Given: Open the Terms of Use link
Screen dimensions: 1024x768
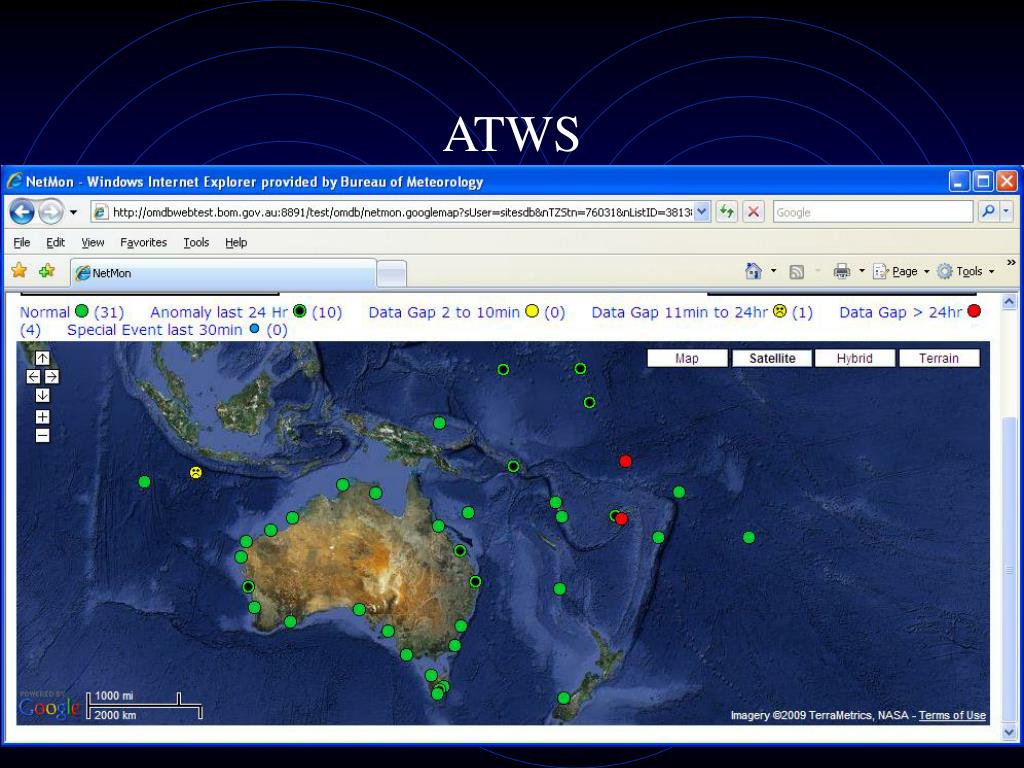Looking at the screenshot, I should click(x=952, y=715).
